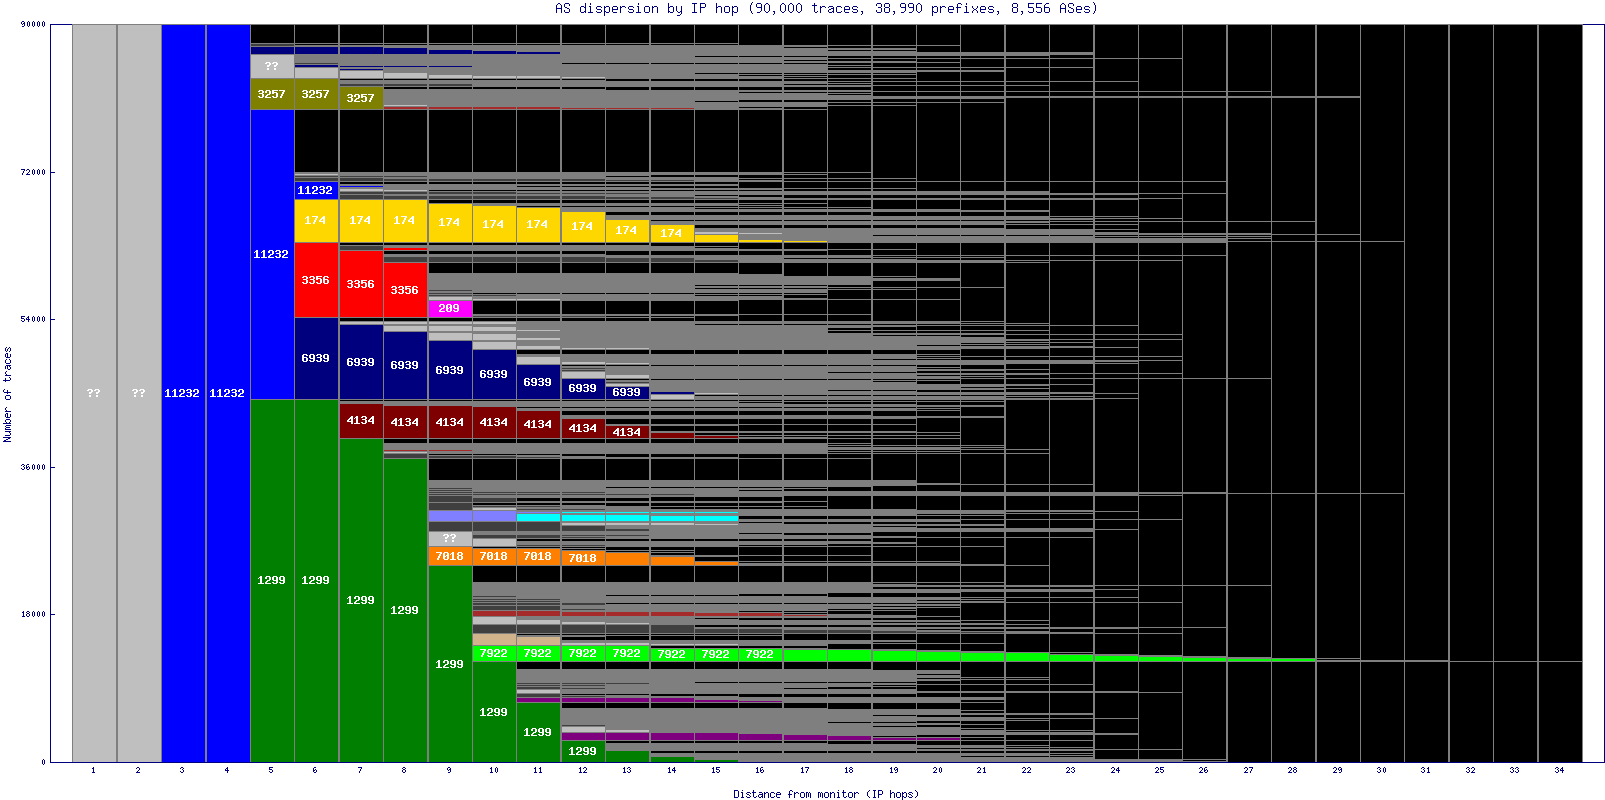
Task: Select the blue 11232 bar at hop 3
Action: (183, 393)
